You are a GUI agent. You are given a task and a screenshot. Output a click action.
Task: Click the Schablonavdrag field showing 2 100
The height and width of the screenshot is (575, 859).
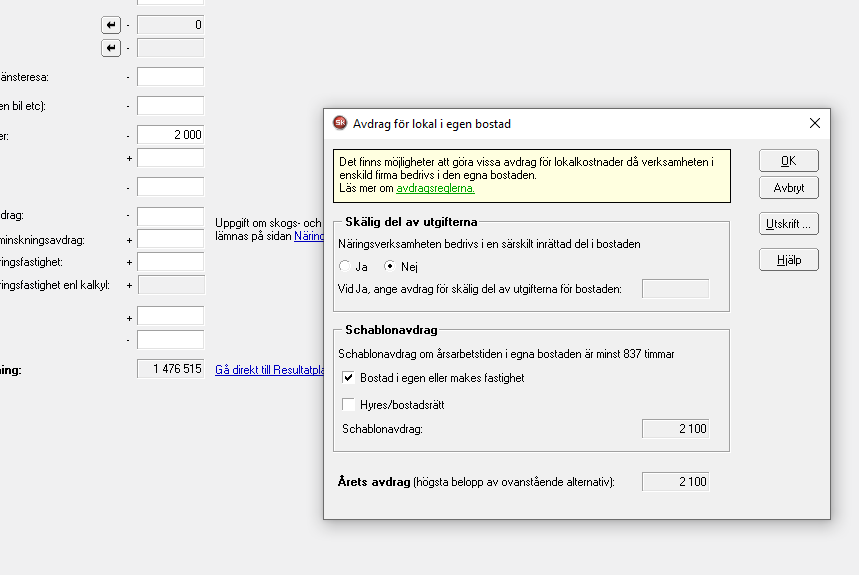[675, 429]
